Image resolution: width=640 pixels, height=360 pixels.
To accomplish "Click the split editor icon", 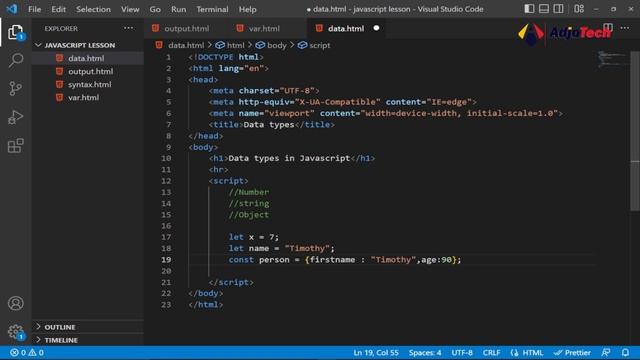I will pos(608,28).
